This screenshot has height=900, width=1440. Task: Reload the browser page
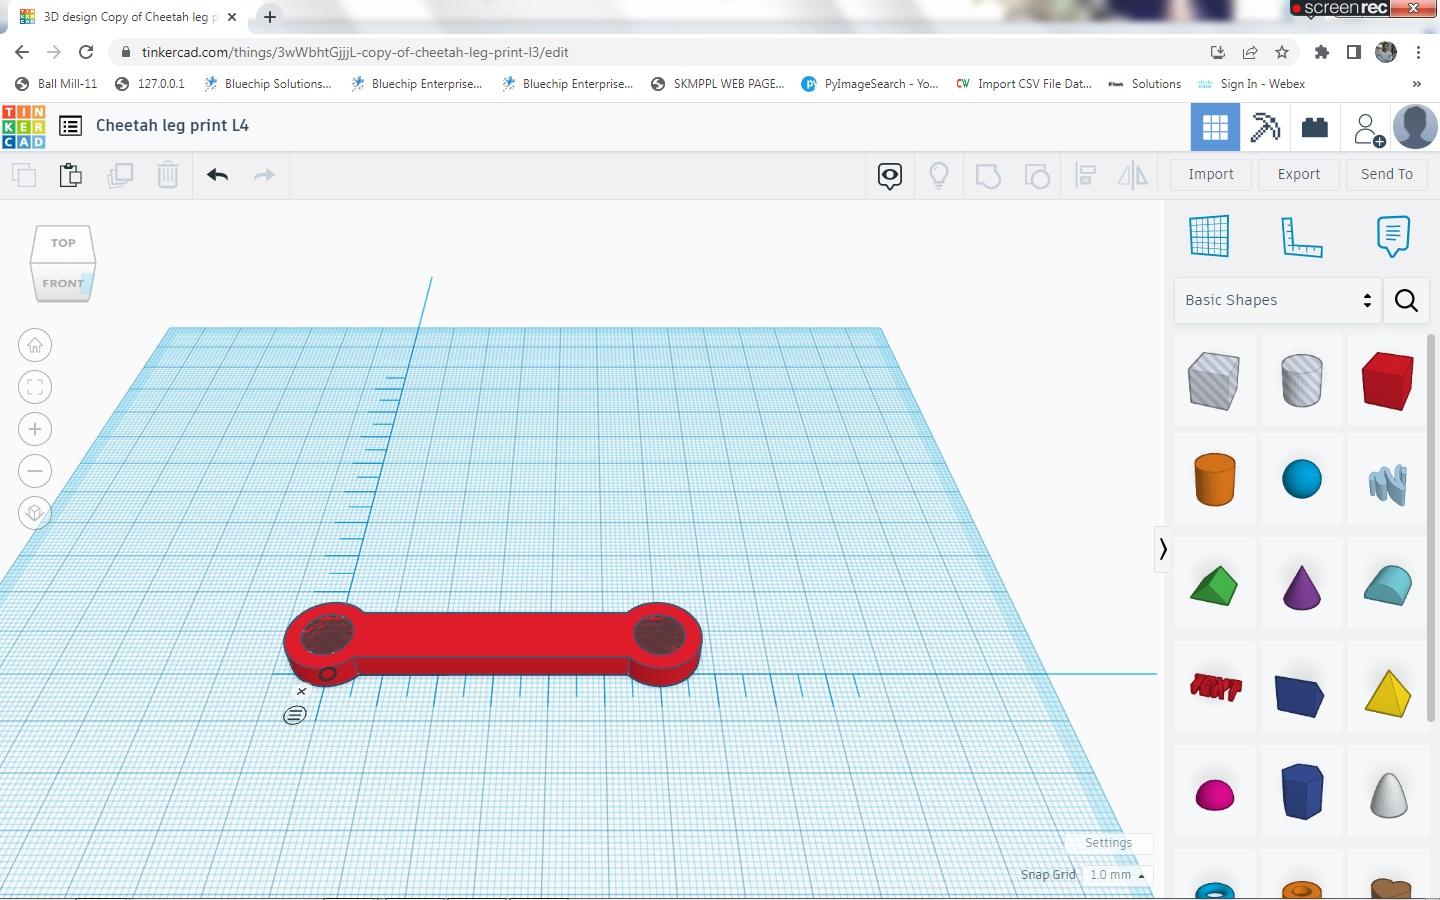point(86,52)
